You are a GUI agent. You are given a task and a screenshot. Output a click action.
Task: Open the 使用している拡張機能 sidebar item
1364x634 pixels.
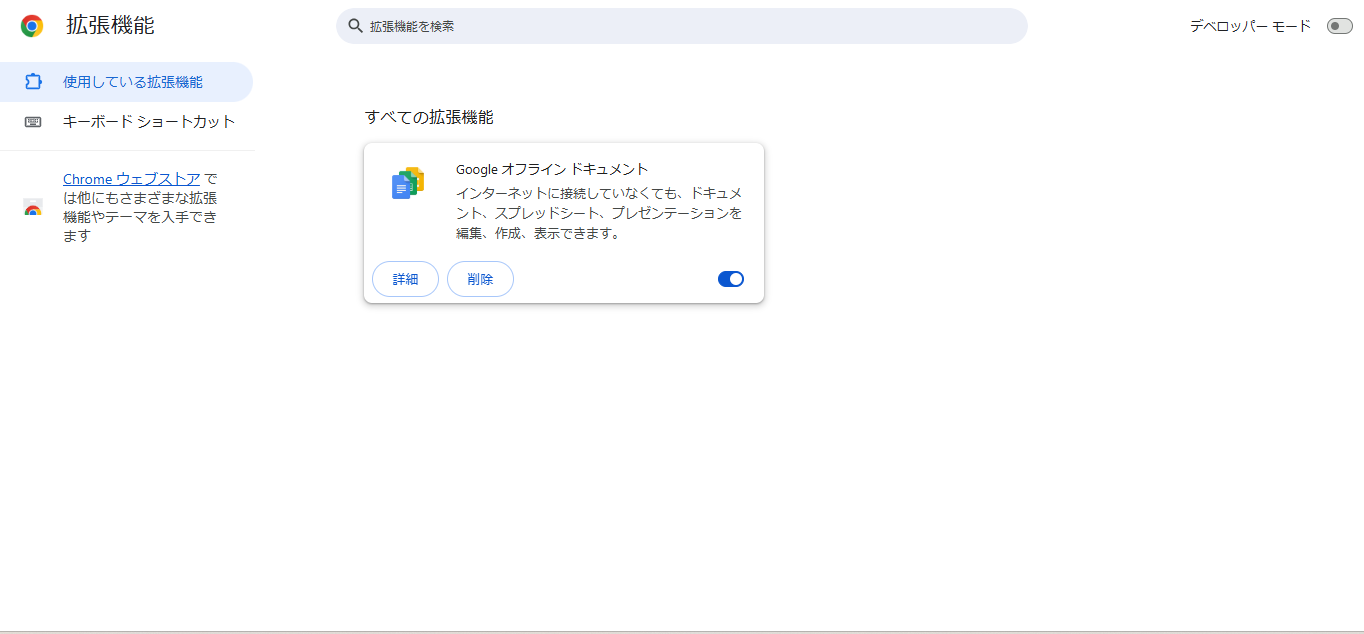click(132, 82)
